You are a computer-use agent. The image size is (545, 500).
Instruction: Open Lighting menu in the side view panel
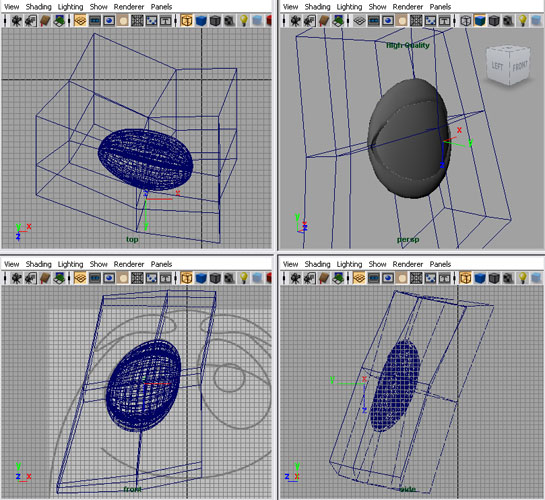pyautogui.click(x=349, y=264)
